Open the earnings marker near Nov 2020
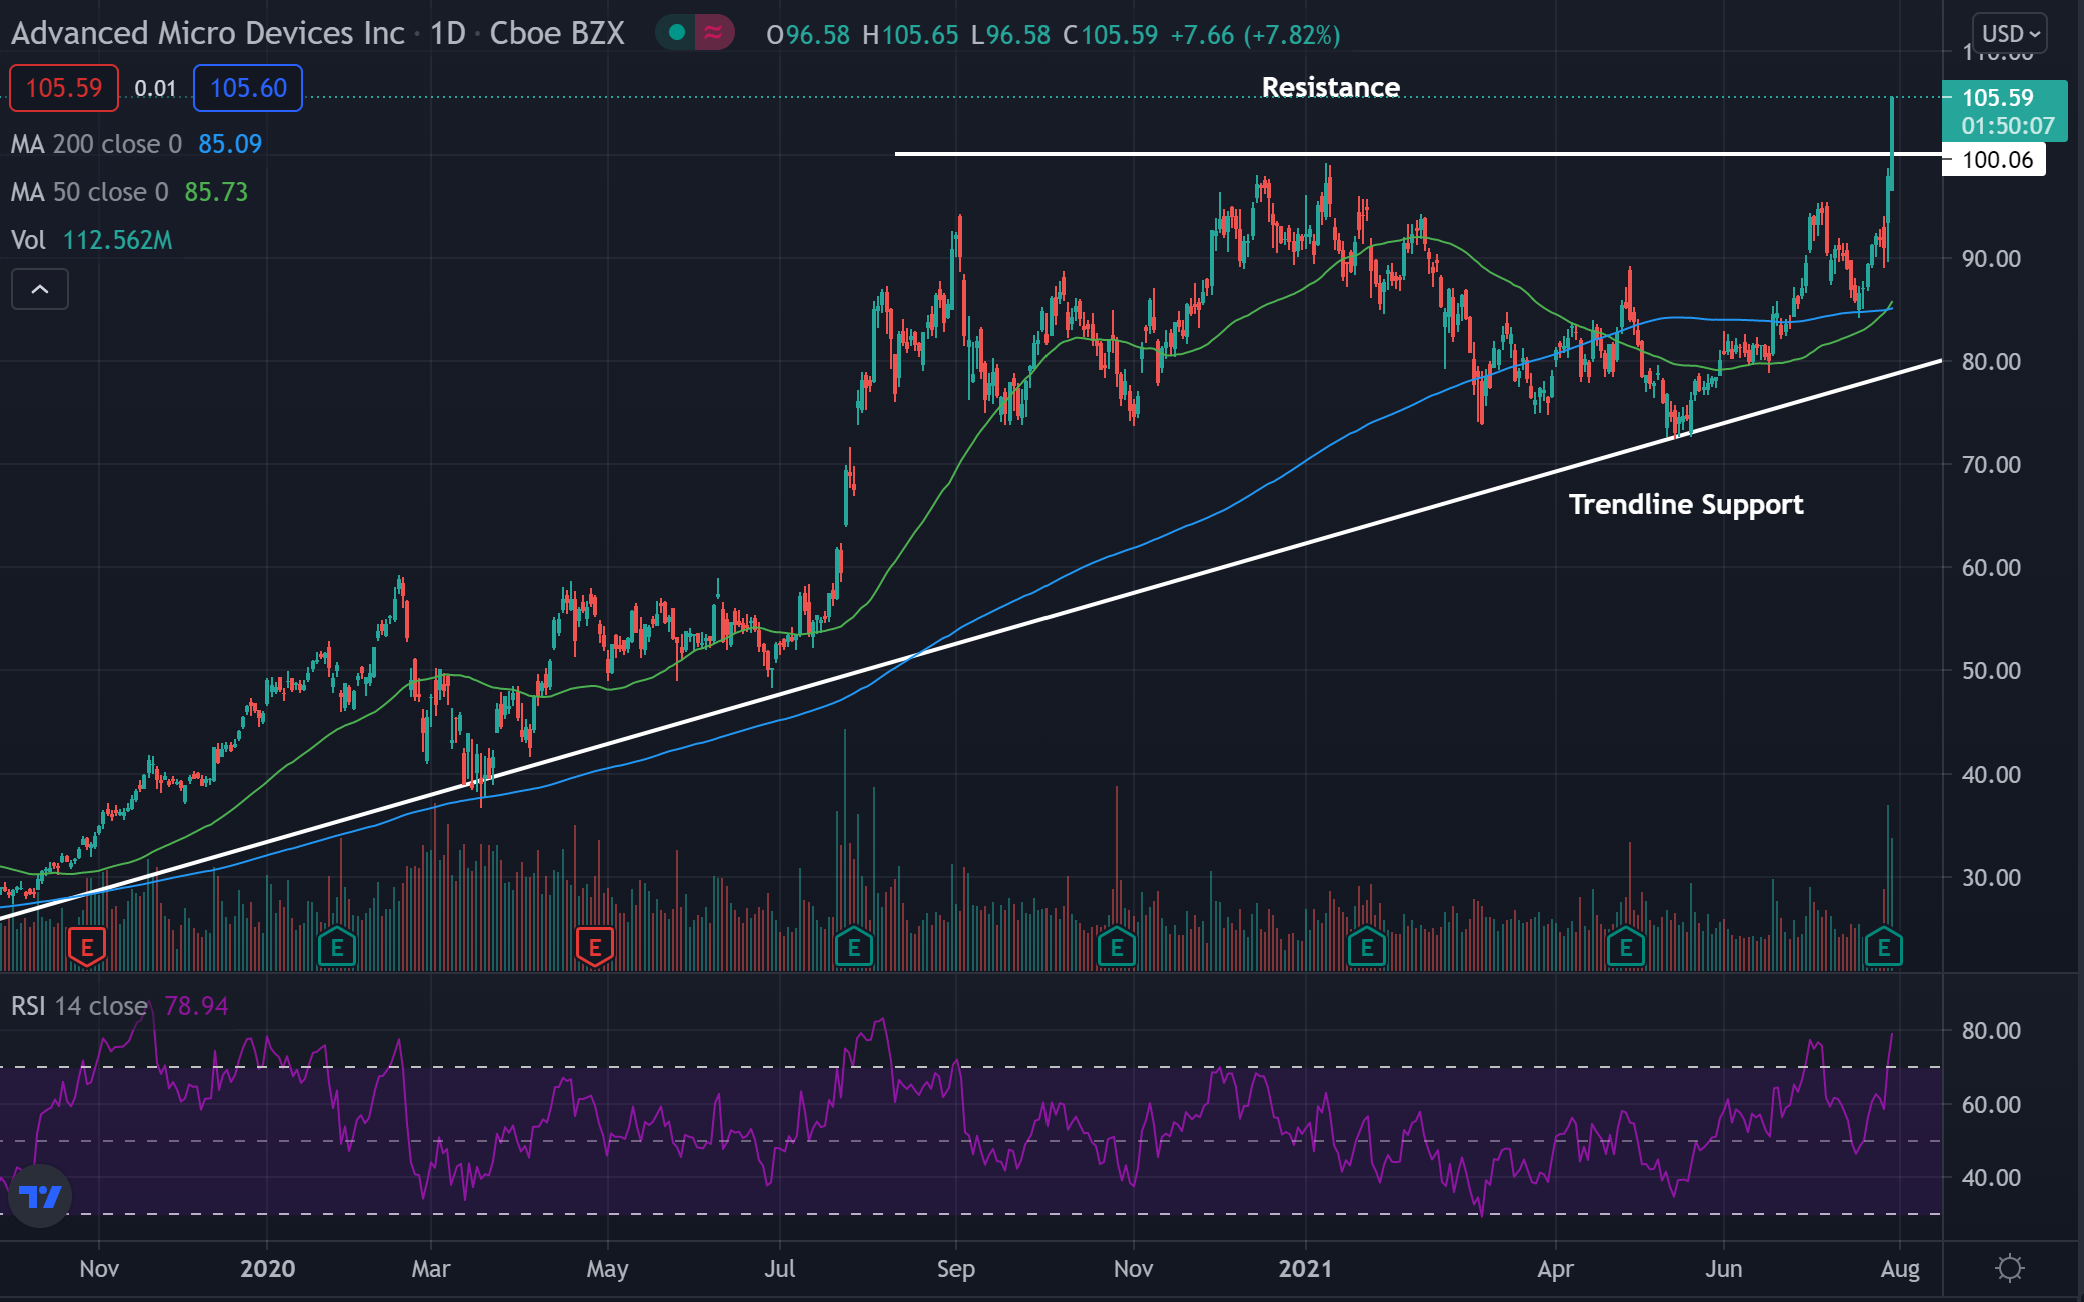The image size is (2084, 1302). [1117, 946]
